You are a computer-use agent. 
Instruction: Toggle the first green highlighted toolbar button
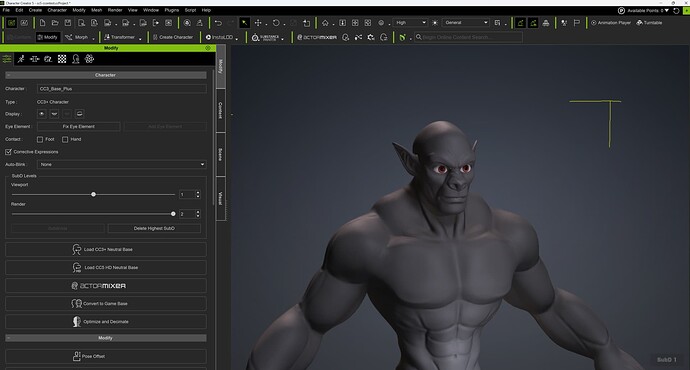click(x=520, y=22)
